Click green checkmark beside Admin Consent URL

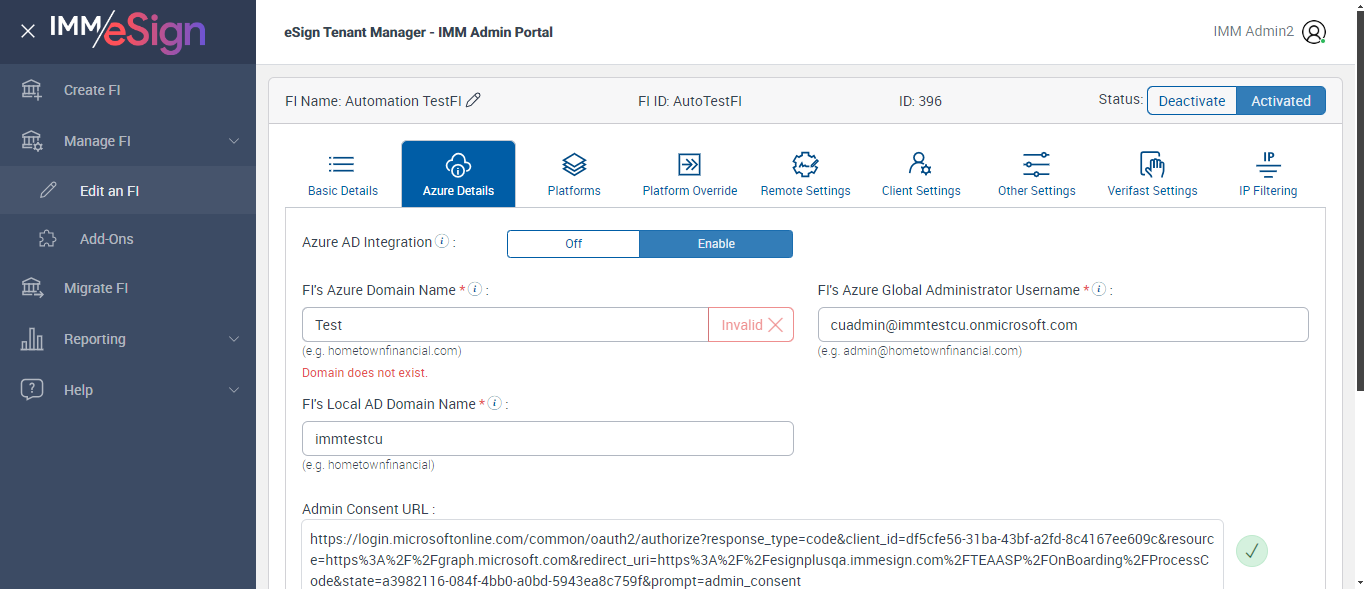click(1252, 551)
